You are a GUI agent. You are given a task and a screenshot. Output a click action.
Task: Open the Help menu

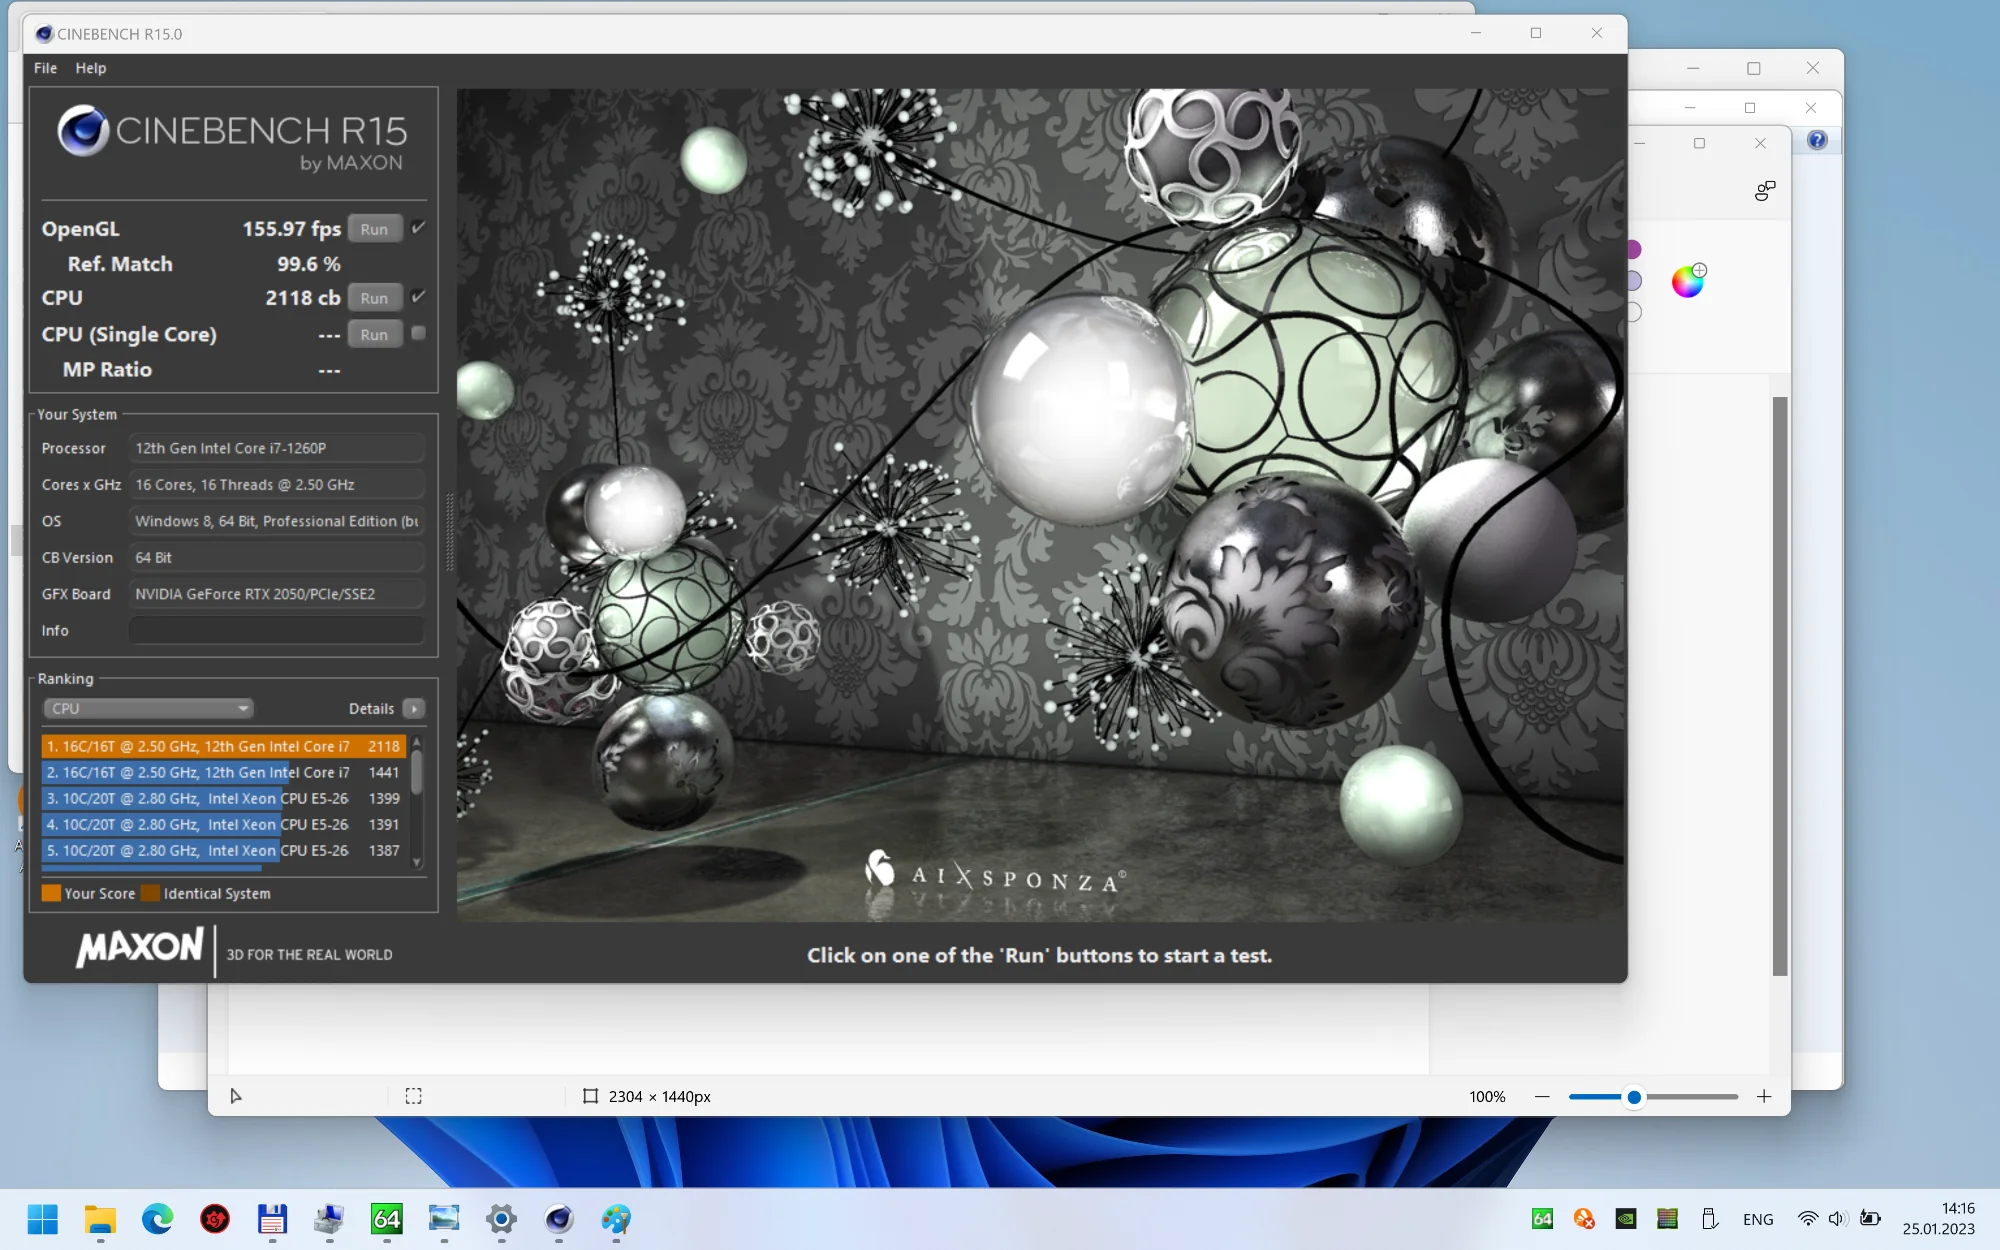coord(90,68)
